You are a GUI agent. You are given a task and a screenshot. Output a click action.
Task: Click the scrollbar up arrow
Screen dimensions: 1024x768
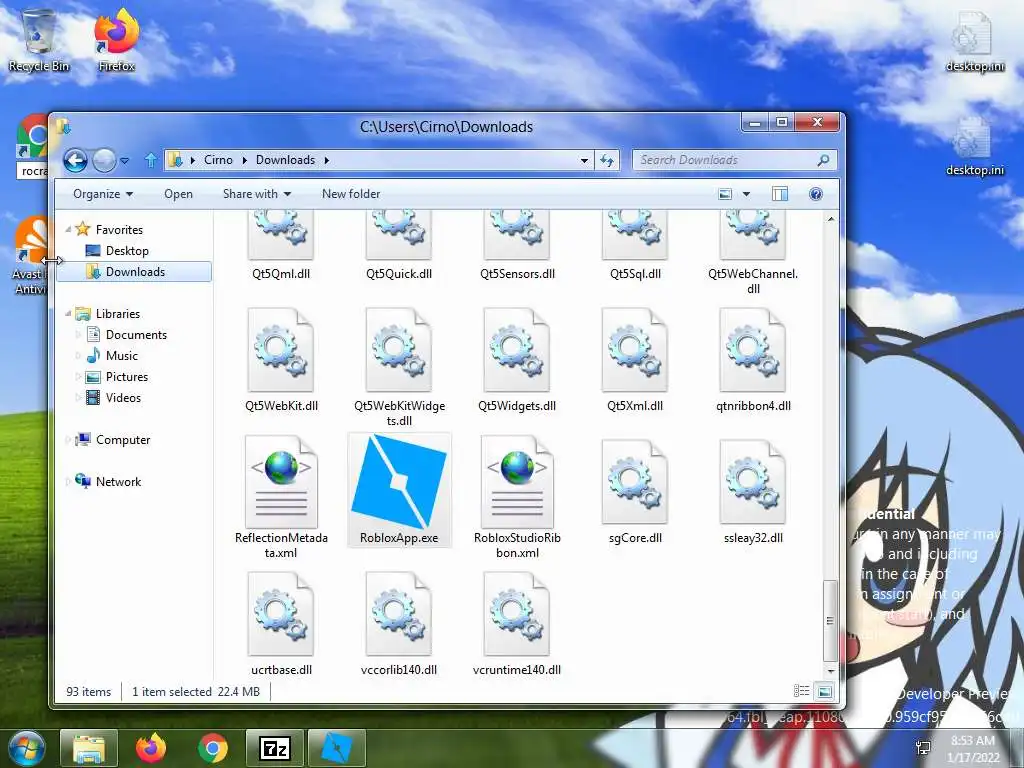click(830, 219)
